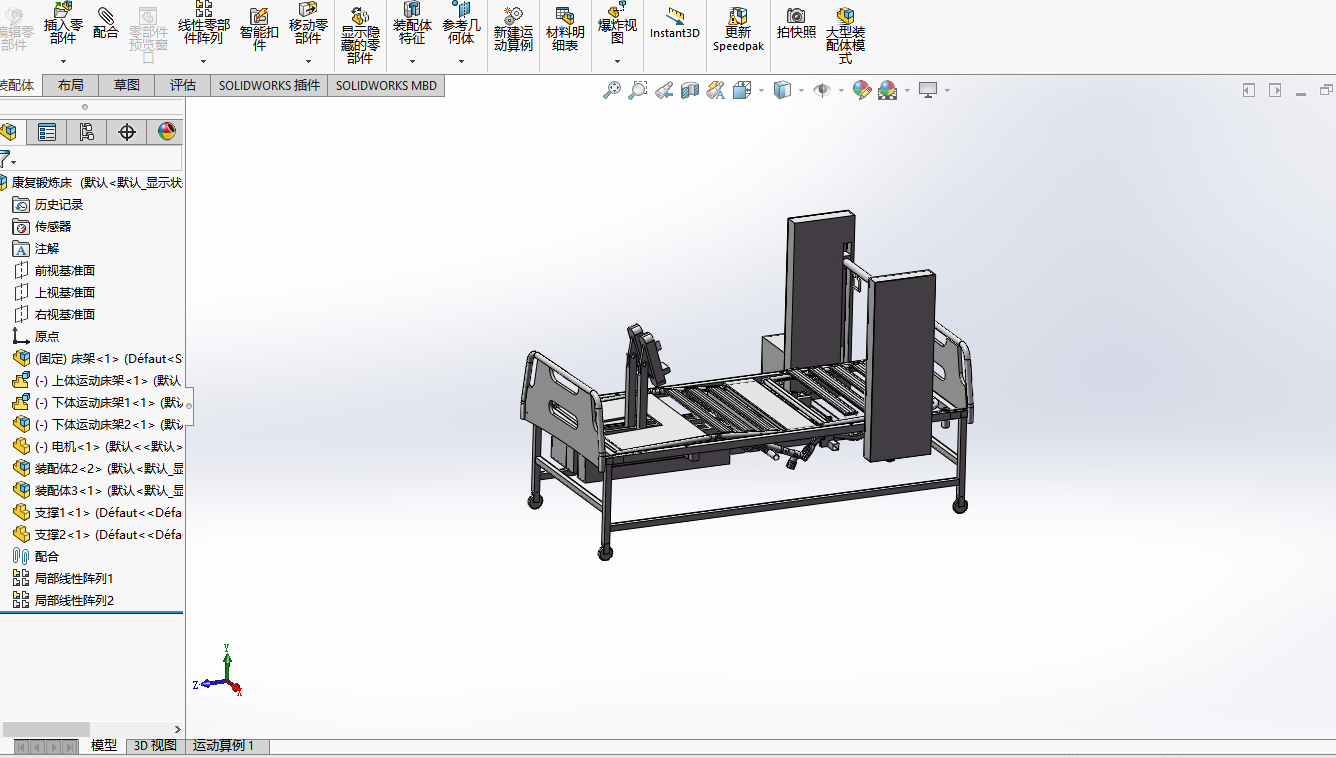Open dropdown arrow under Linear Component Pattern
This screenshot has height=758, width=1336.
click(204, 61)
